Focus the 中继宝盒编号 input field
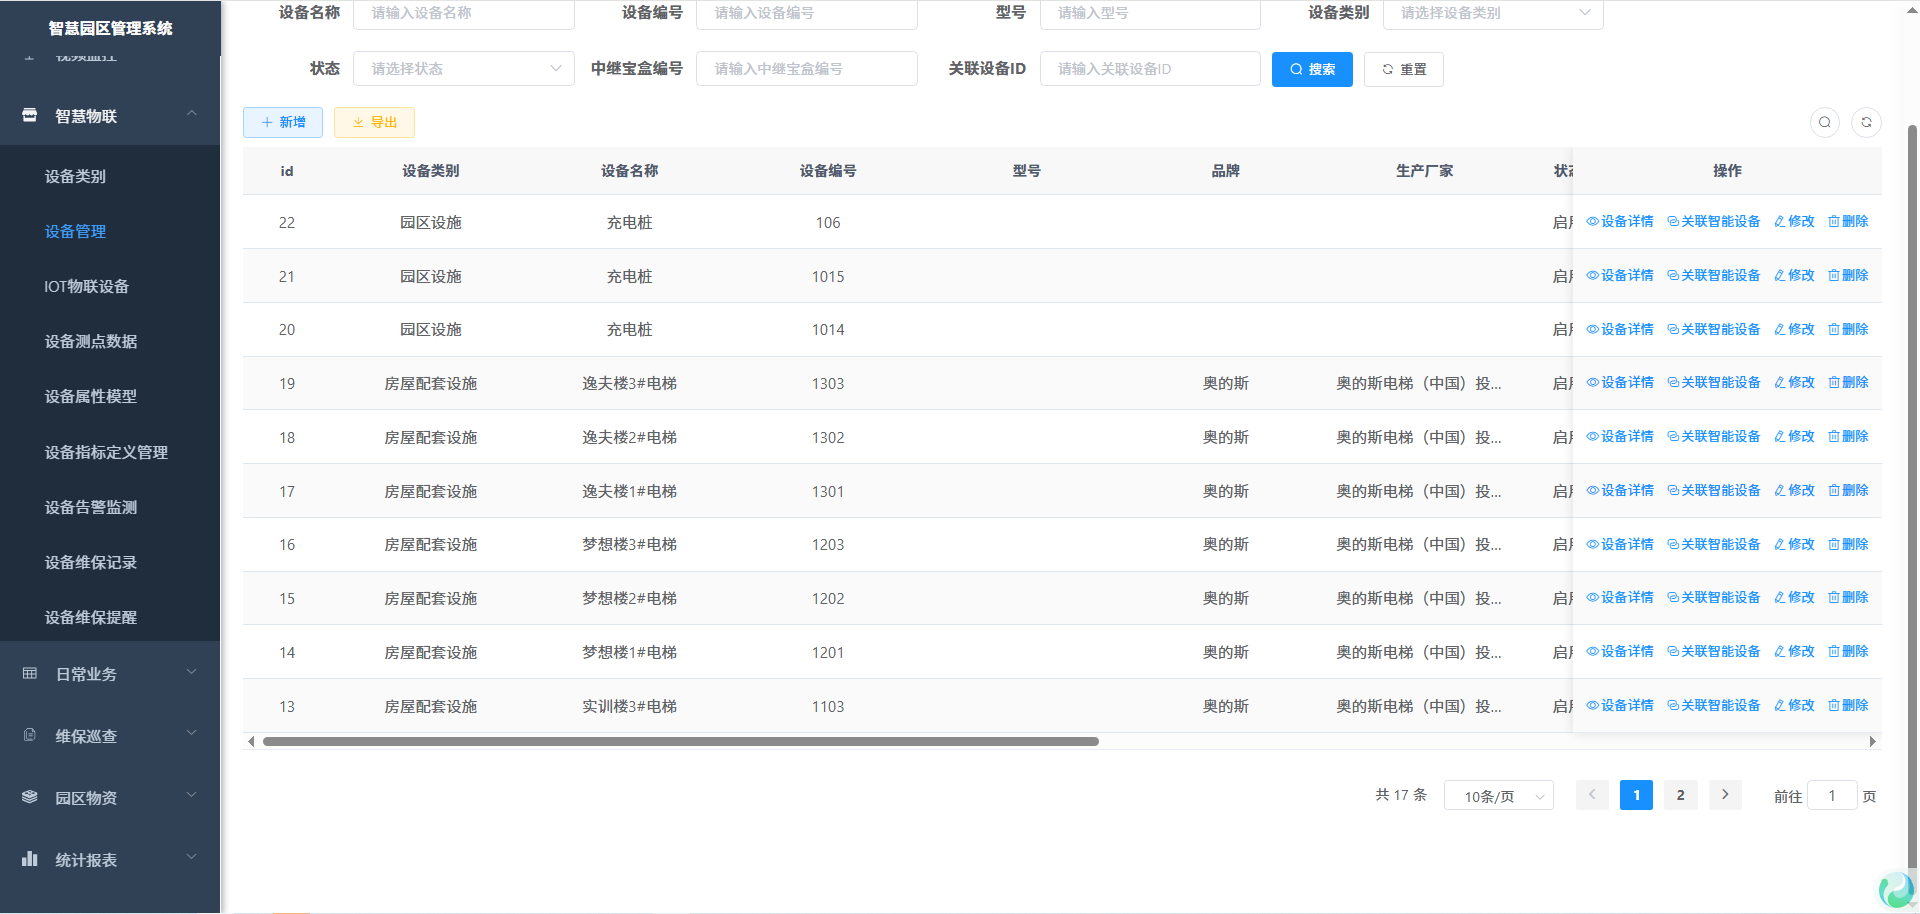The image size is (1920, 914). pos(806,69)
